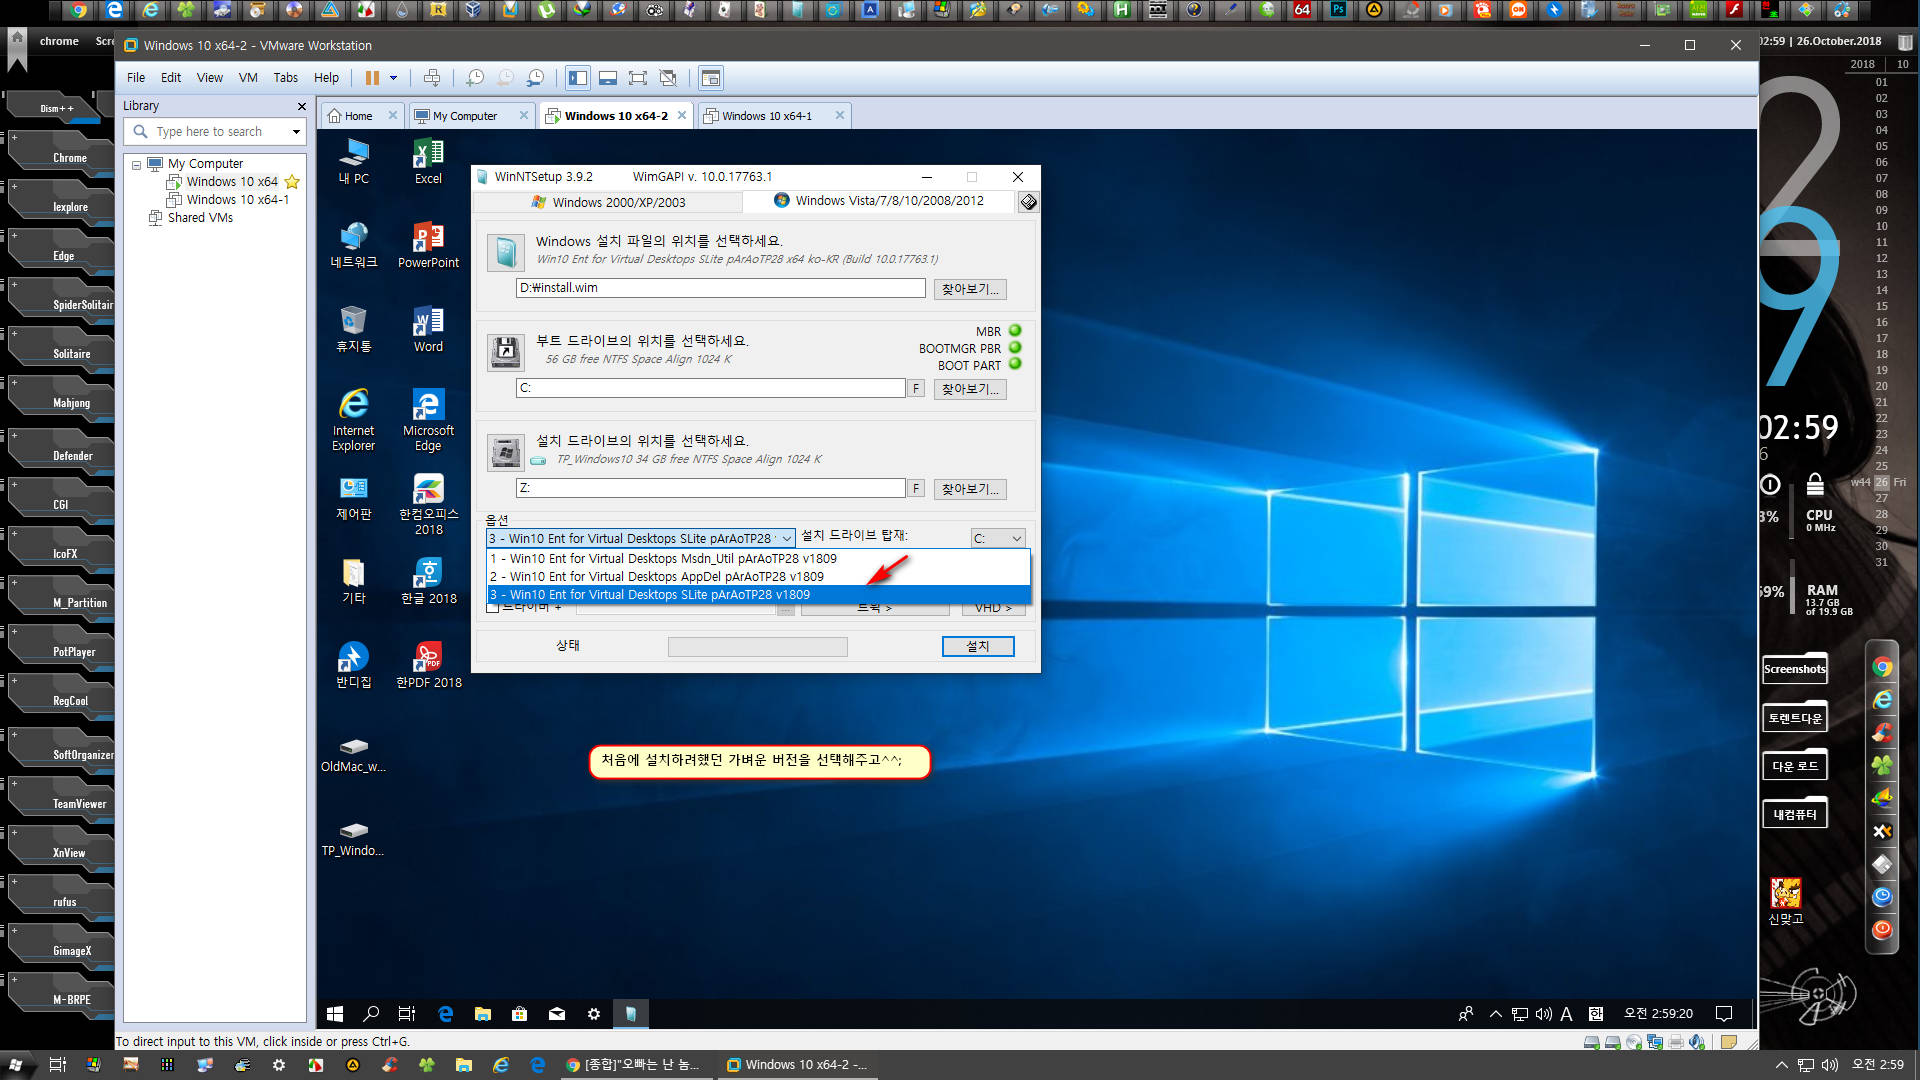Take a snapshot of this VM
This screenshot has height=1080, width=1920.
click(475, 78)
